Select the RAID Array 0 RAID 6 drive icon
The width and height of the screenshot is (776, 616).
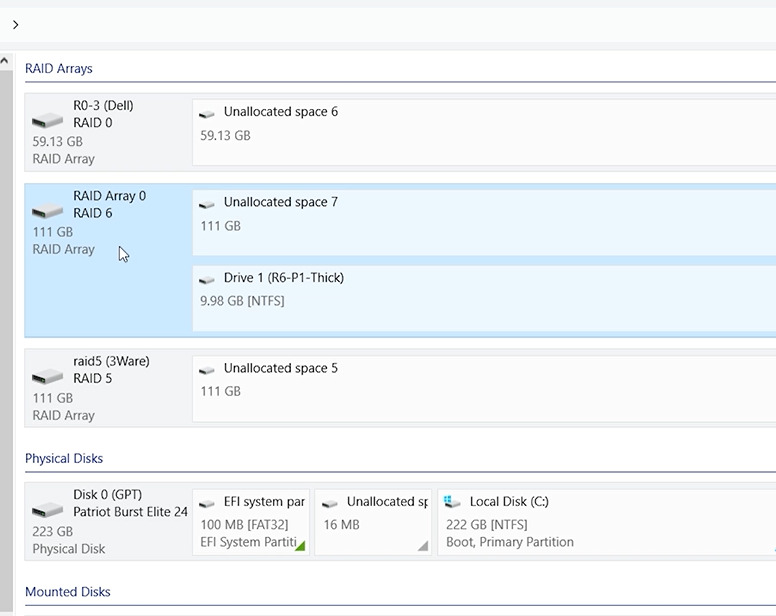click(48, 211)
